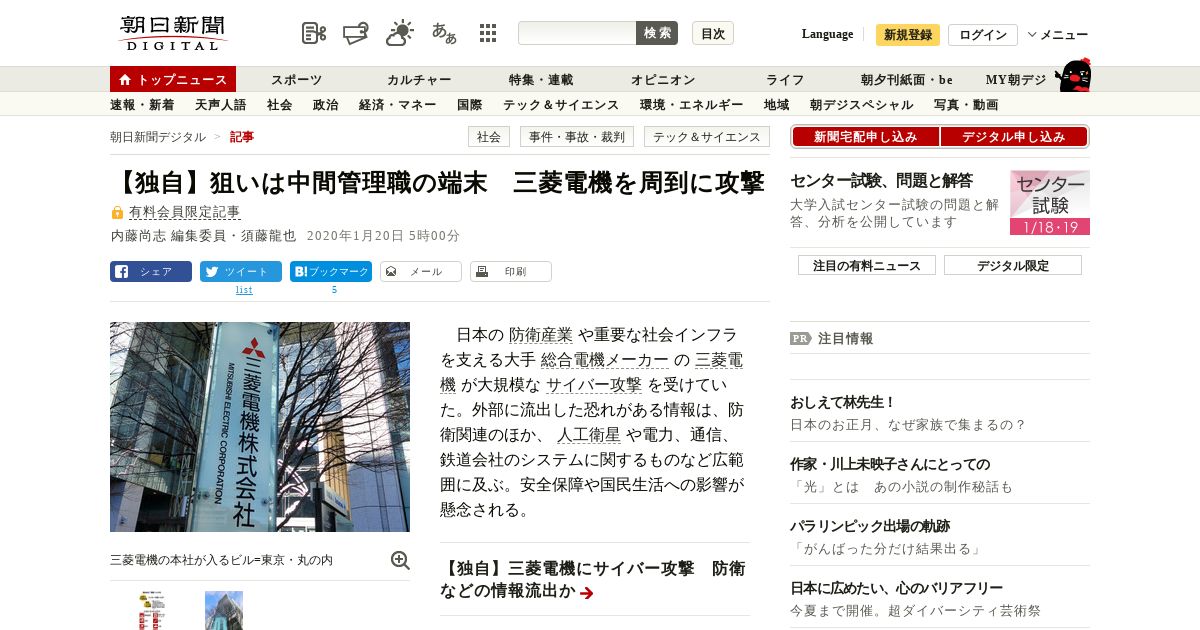Click the テック&サイエンス tag above headline
This screenshot has height=630, width=1200.
[707, 137]
